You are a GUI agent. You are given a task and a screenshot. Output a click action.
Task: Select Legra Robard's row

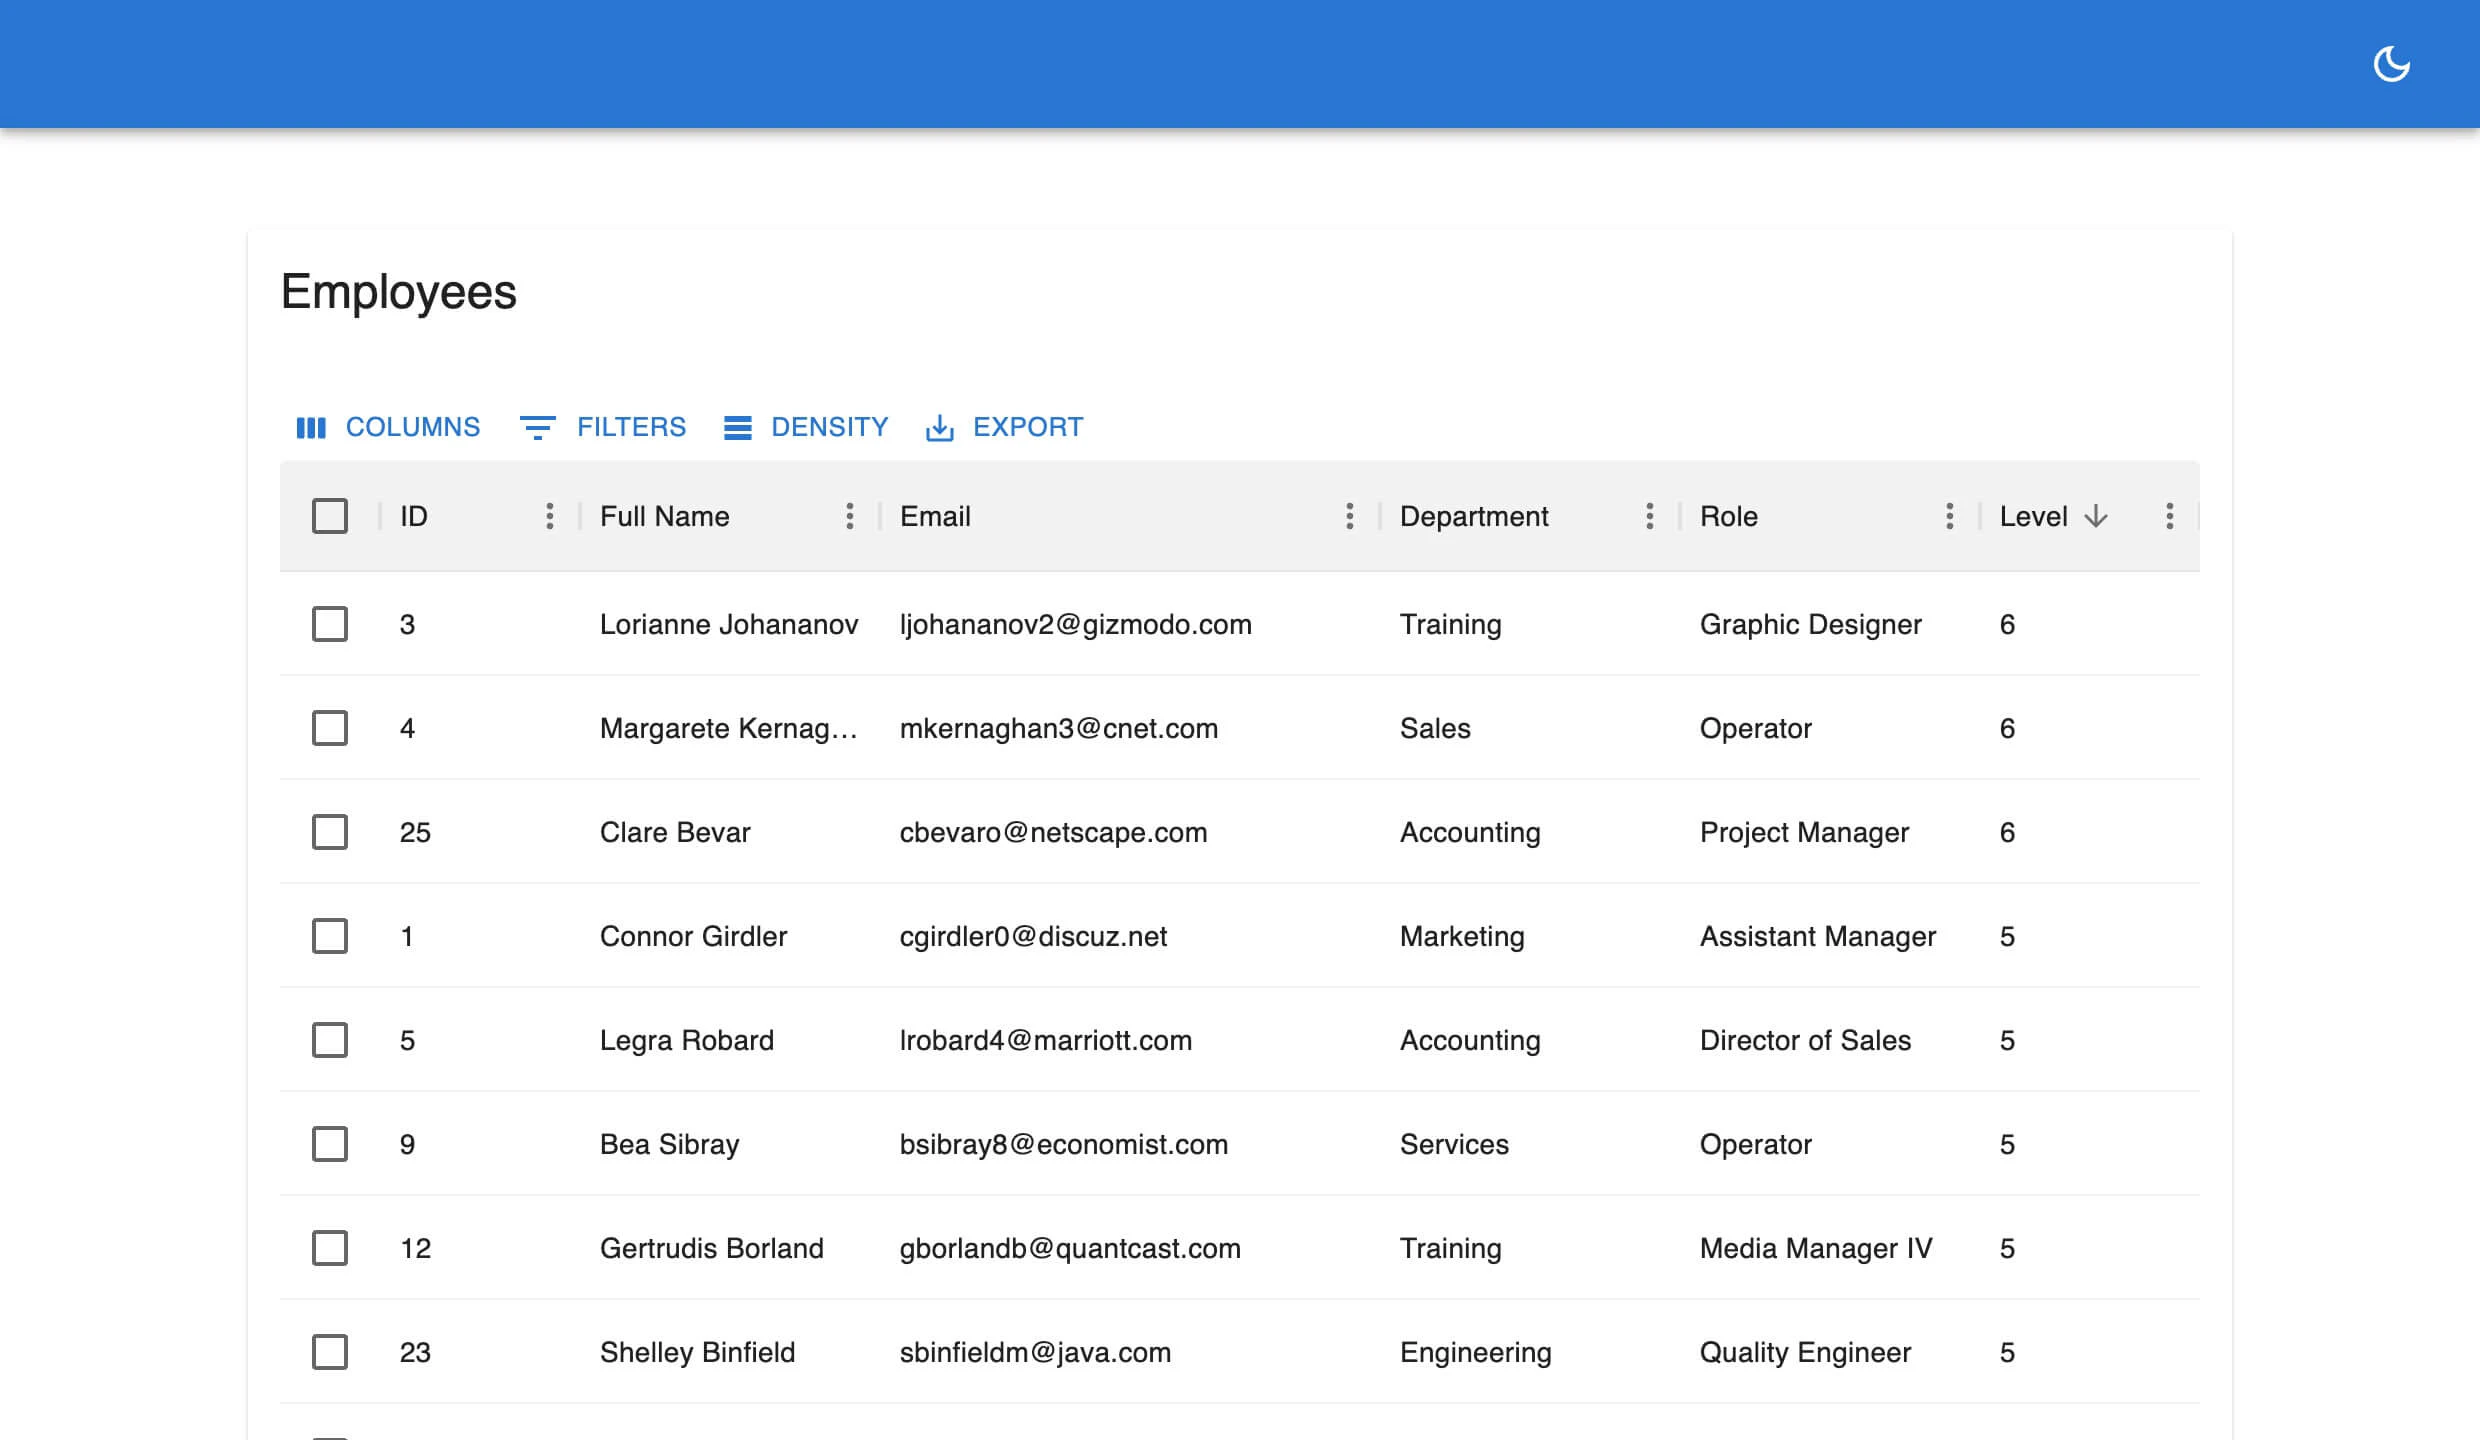(x=330, y=1040)
